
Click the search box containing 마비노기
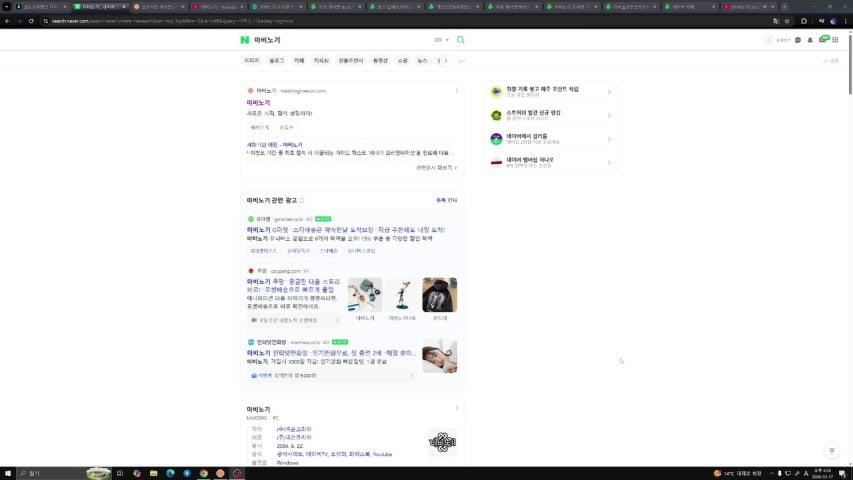point(341,40)
